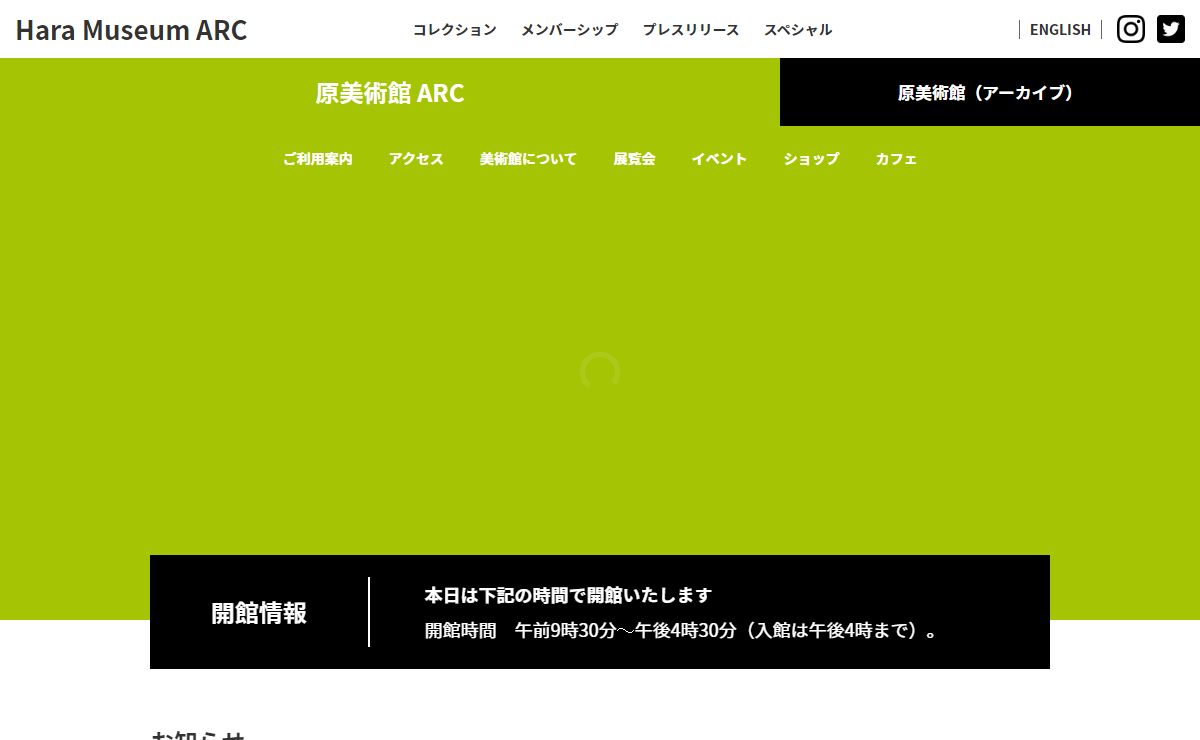Select the 原美術館（アーカイブ）tab
The height and width of the screenshot is (740, 1200).
tap(990, 92)
